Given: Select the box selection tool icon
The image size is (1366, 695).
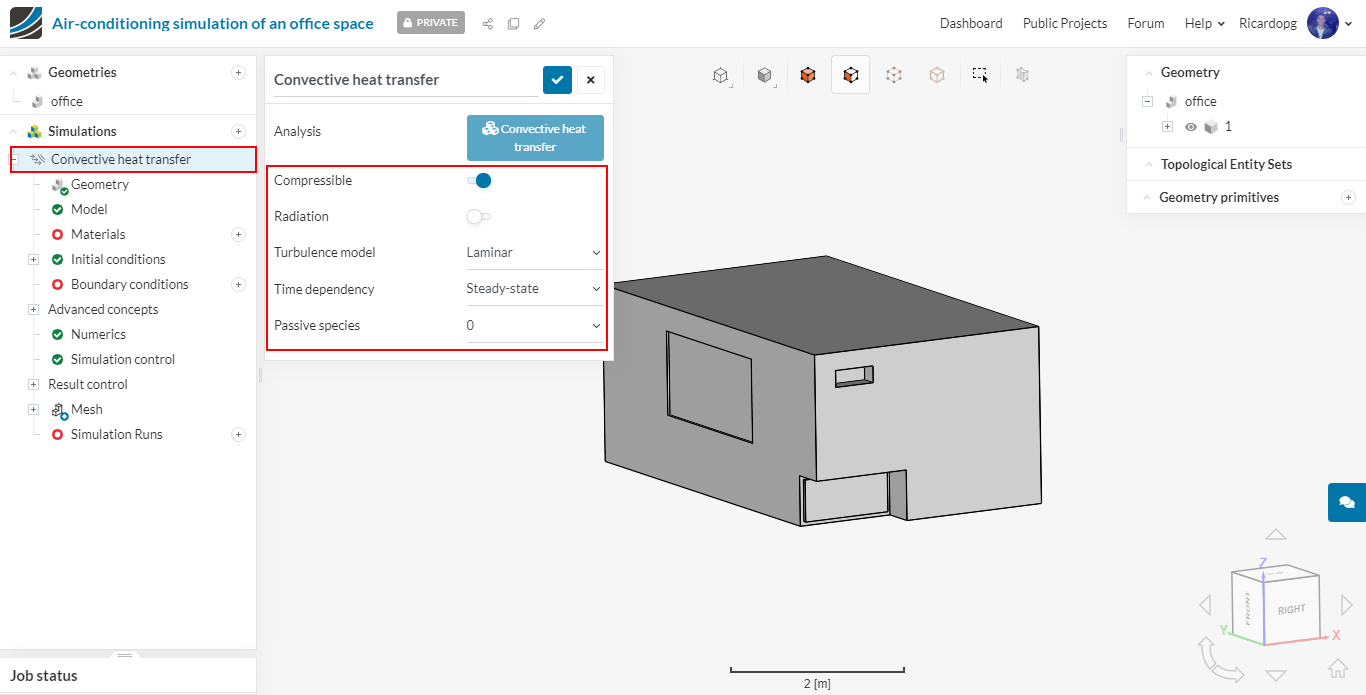Looking at the screenshot, I should (x=980, y=75).
